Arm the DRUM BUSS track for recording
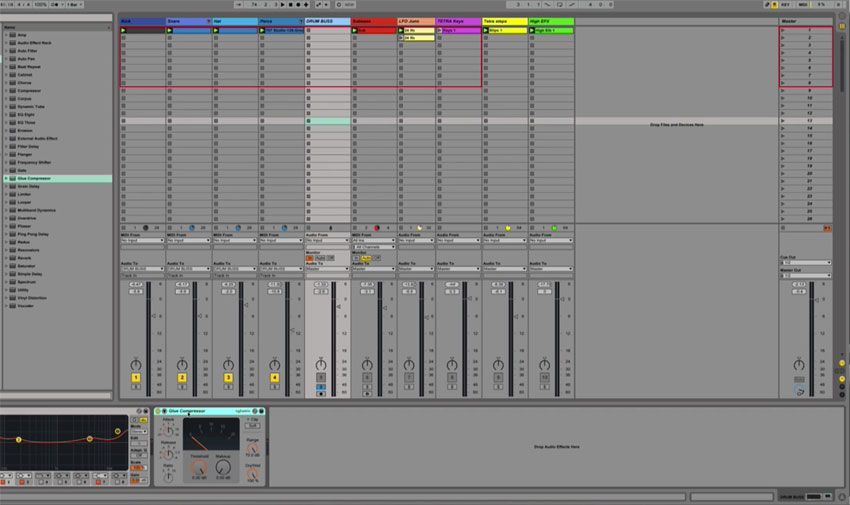Viewport: 850px width, 505px height. click(321, 393)
